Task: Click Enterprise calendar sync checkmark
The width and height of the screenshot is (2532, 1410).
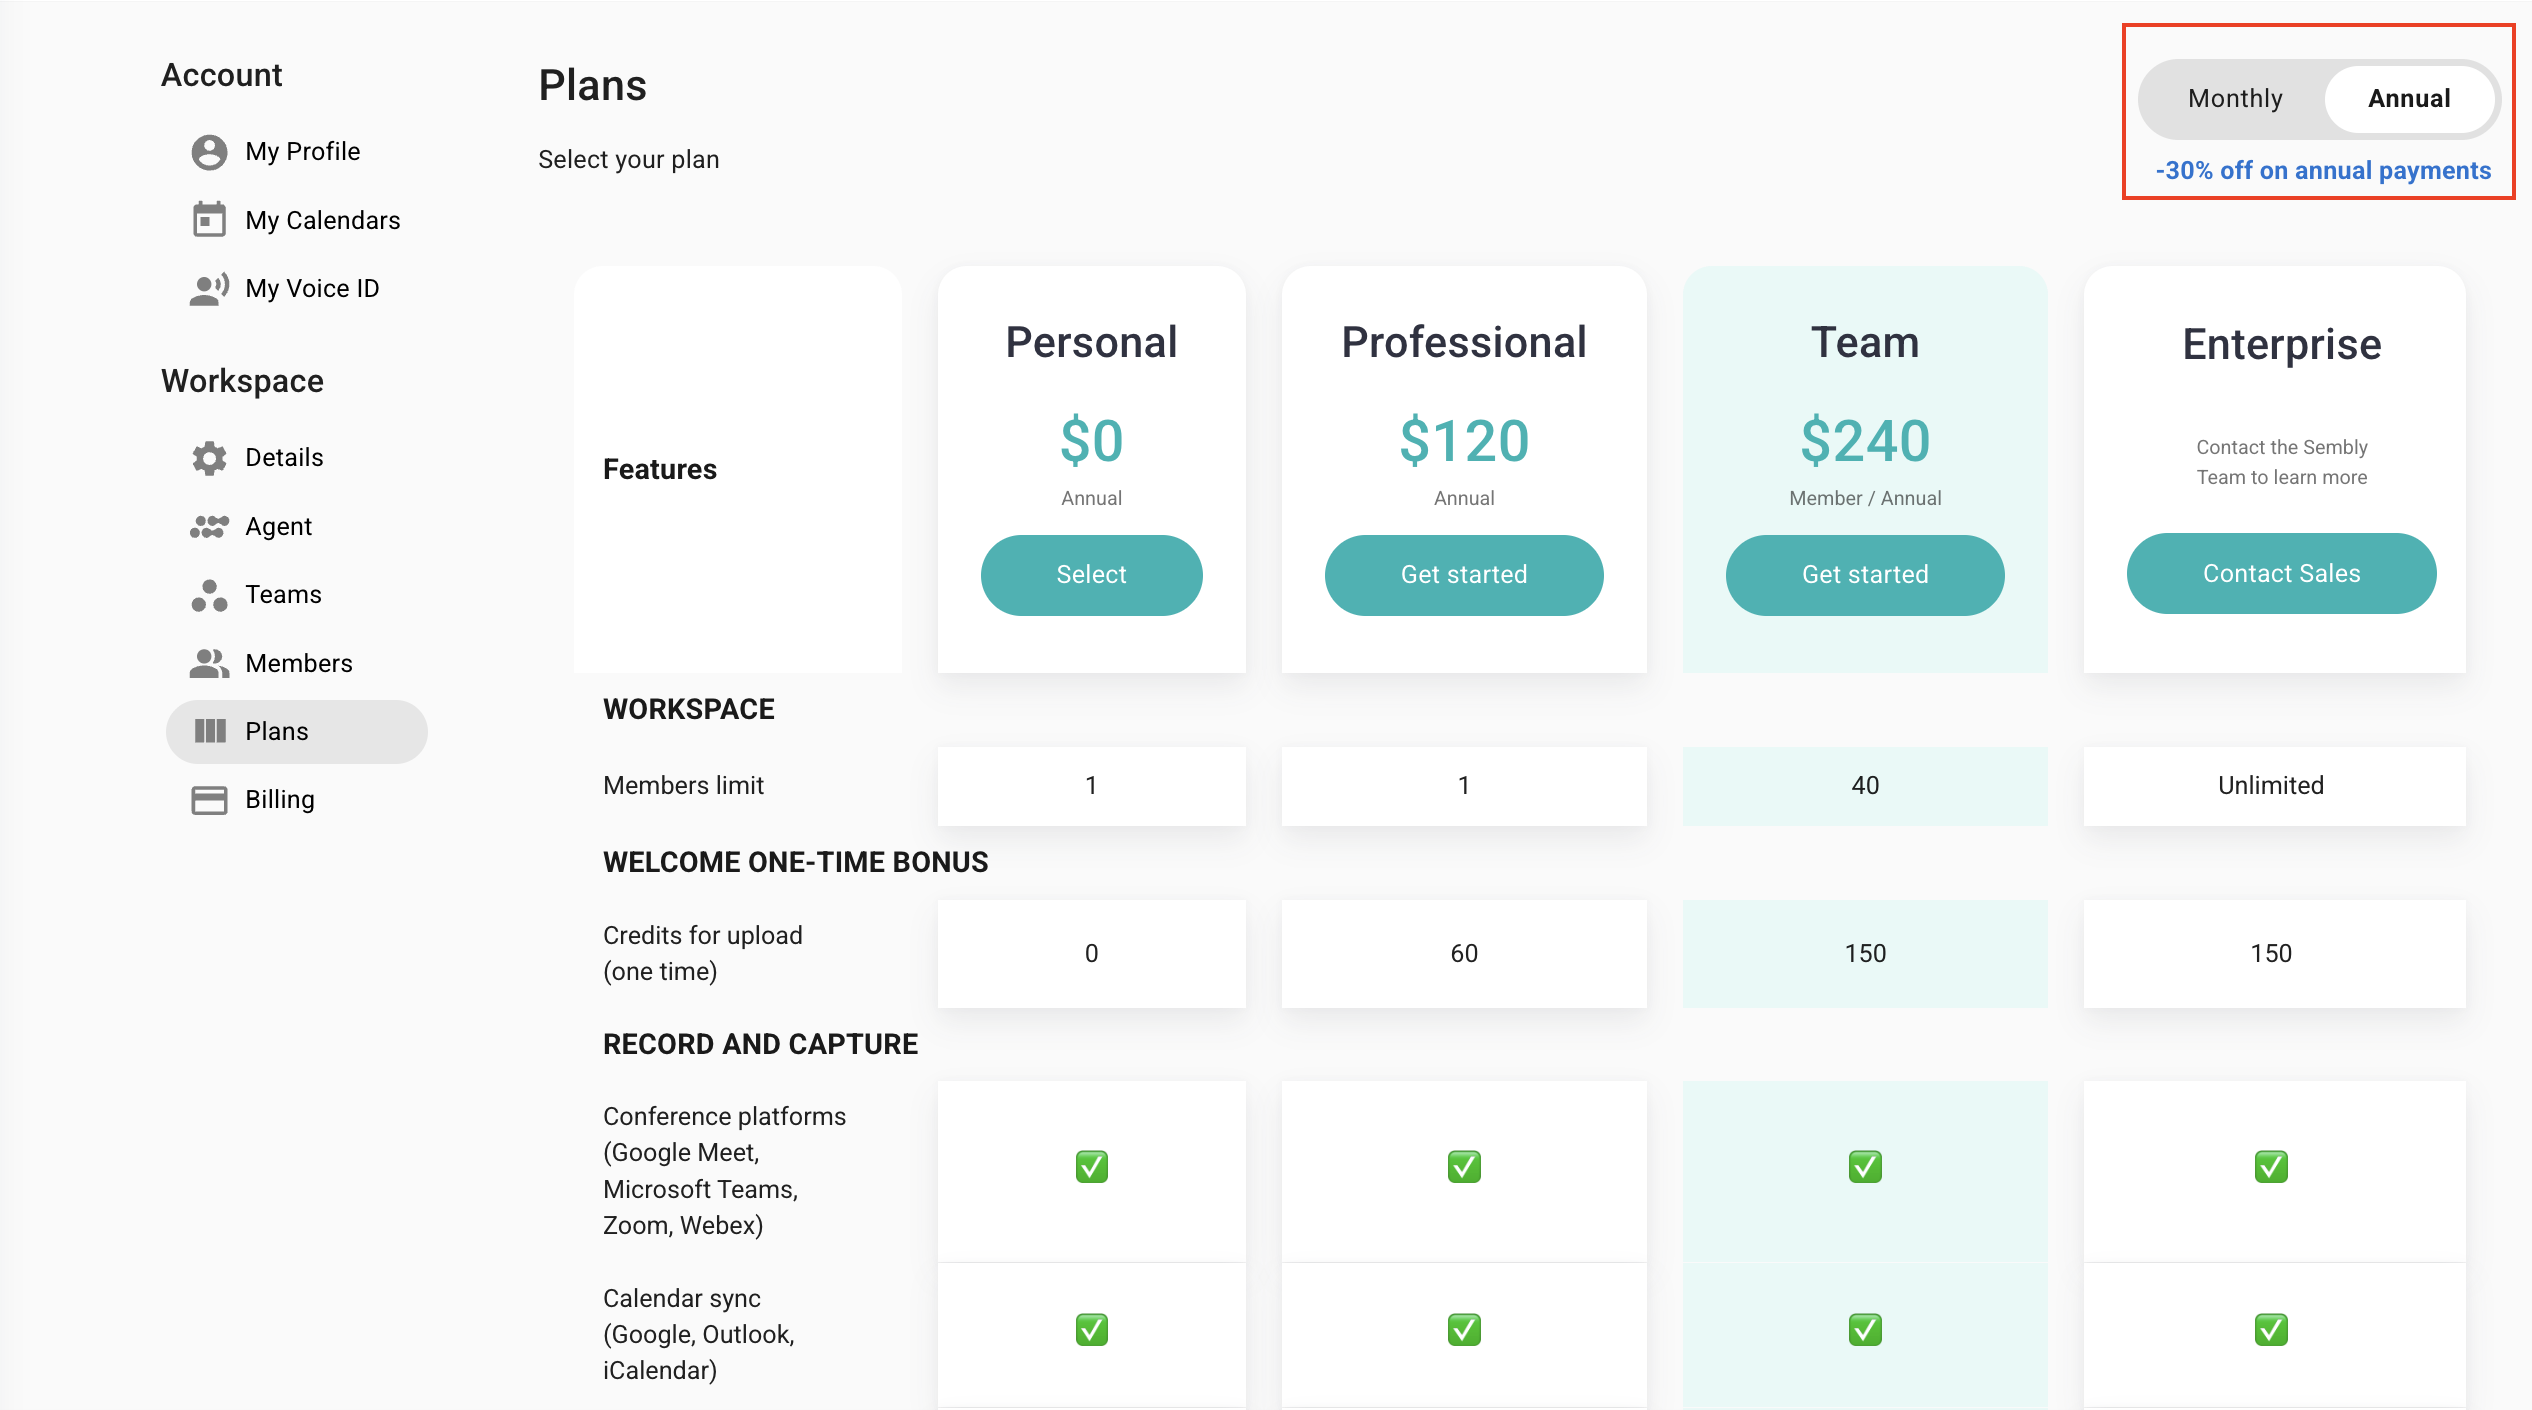Action: point(2270,1330)
